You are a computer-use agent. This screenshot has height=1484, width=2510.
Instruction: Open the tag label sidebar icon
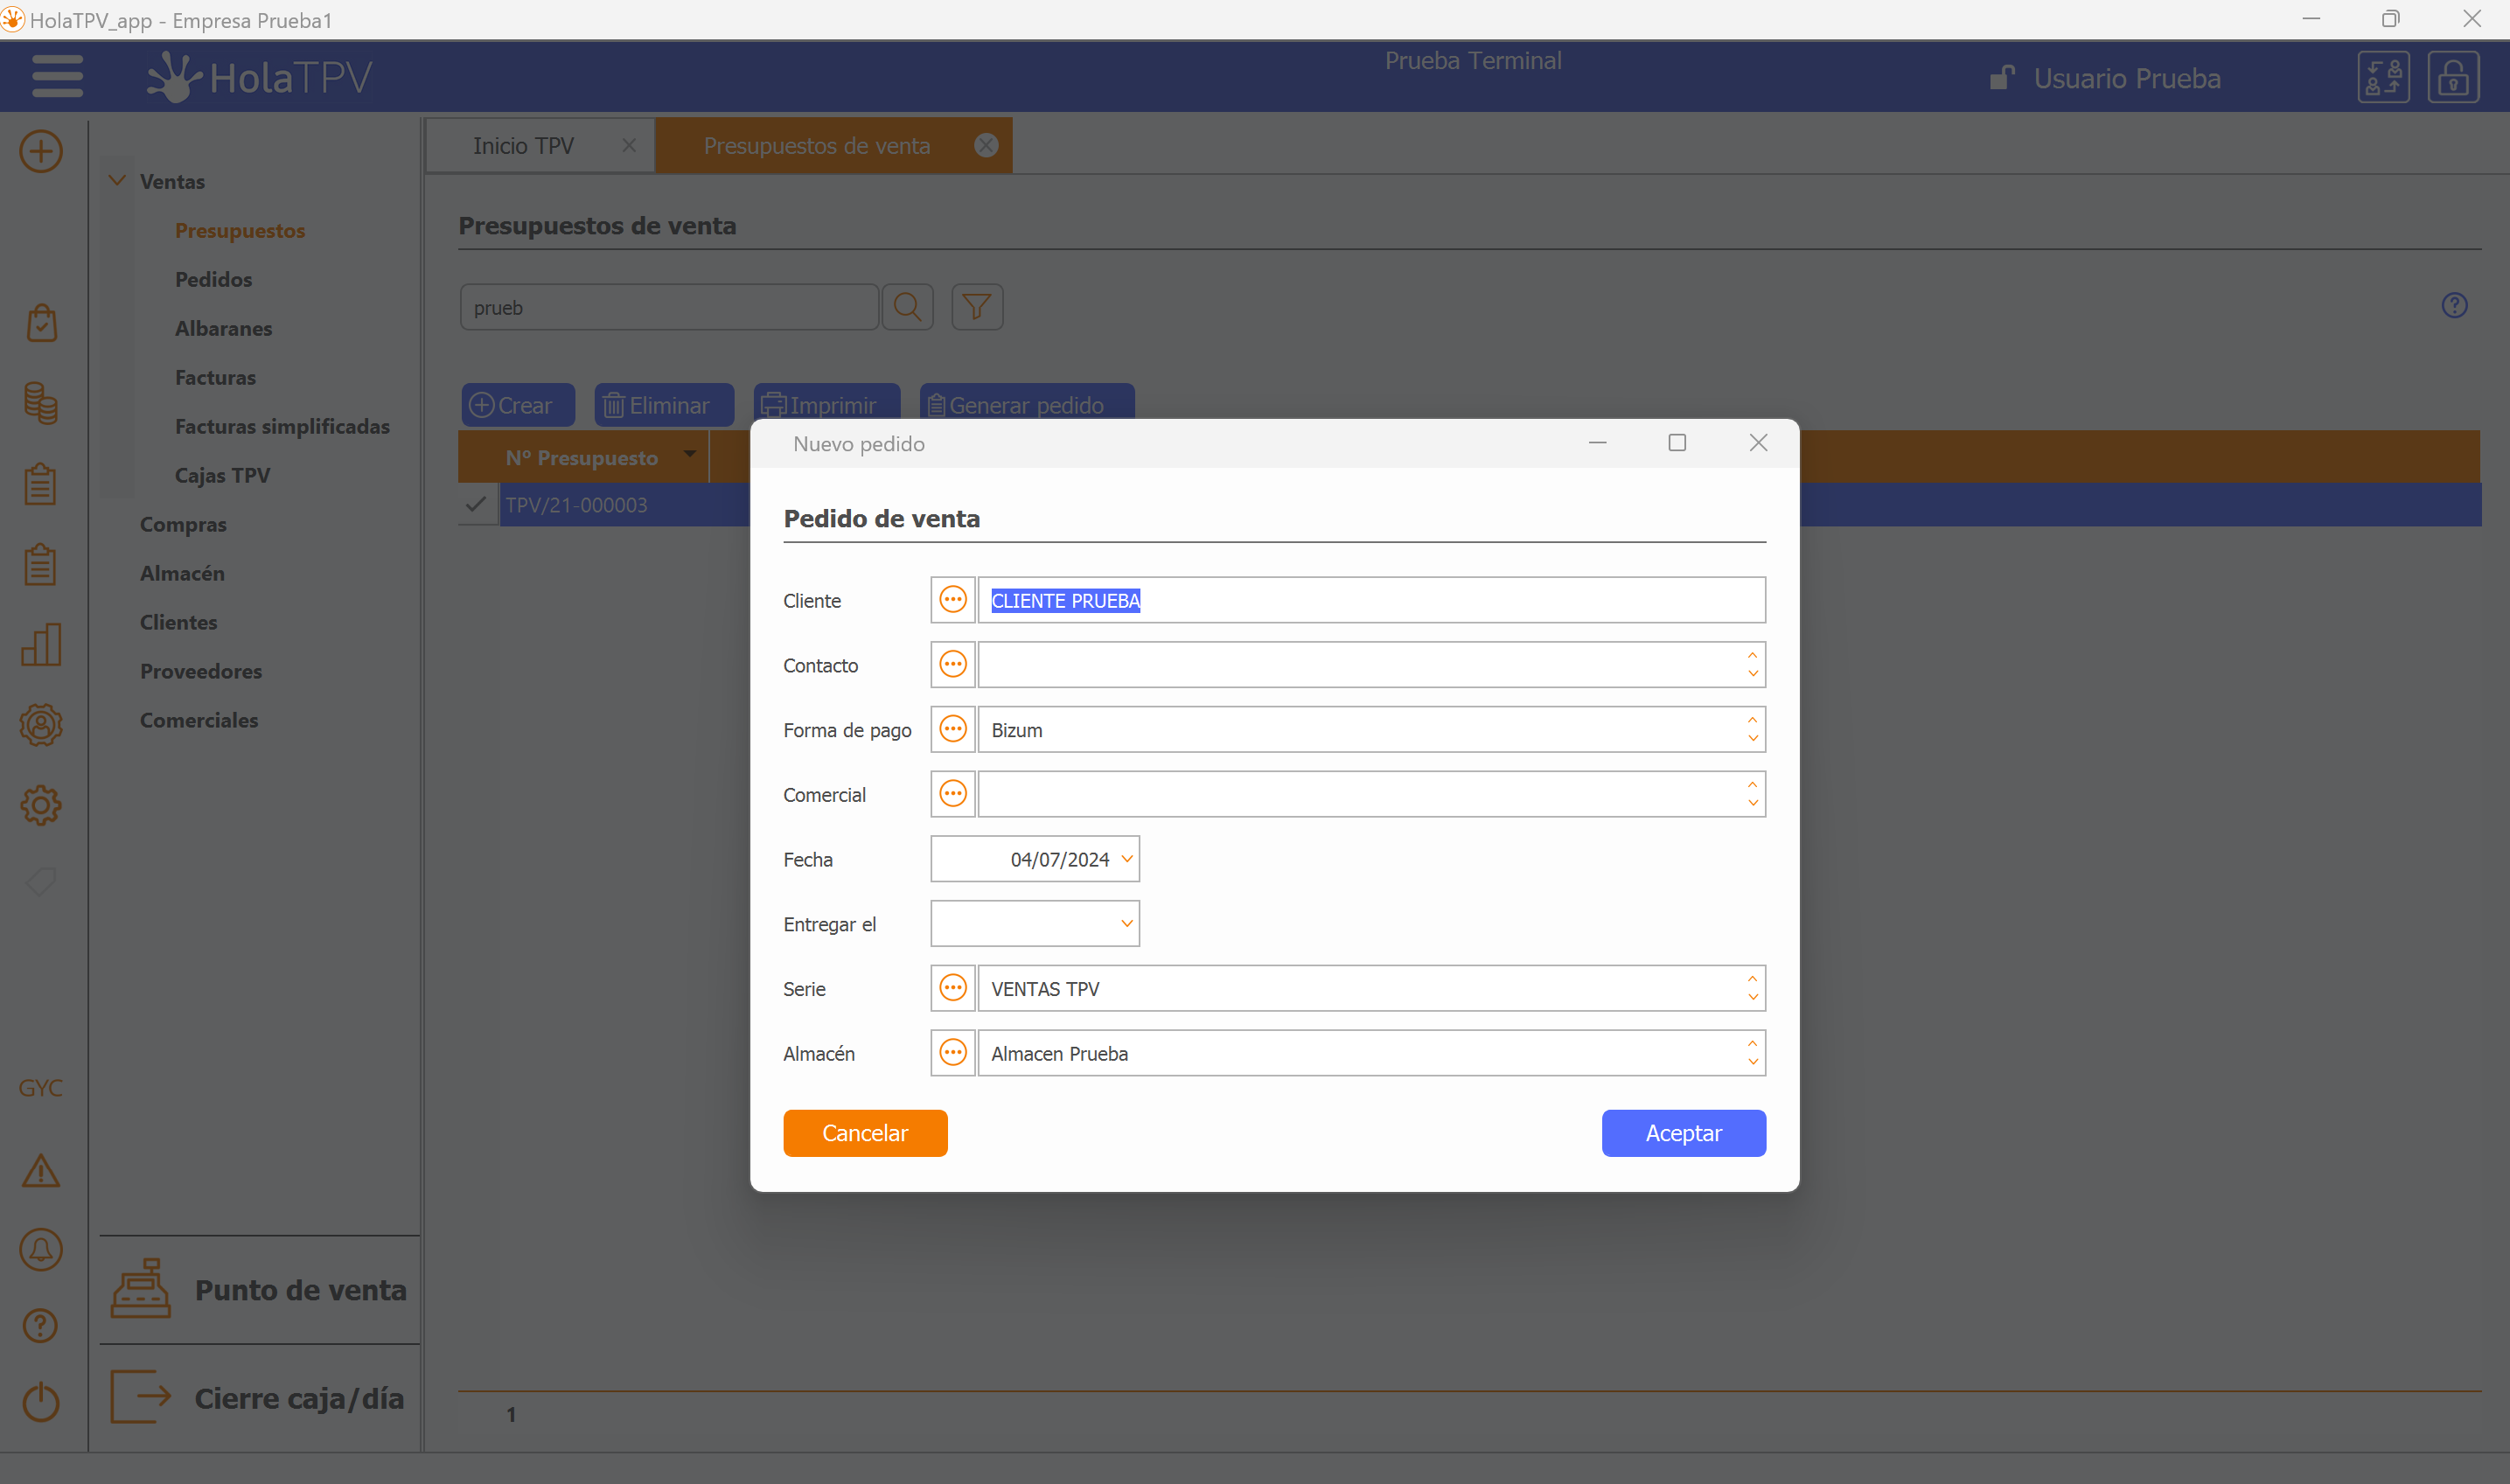[41, 882]
